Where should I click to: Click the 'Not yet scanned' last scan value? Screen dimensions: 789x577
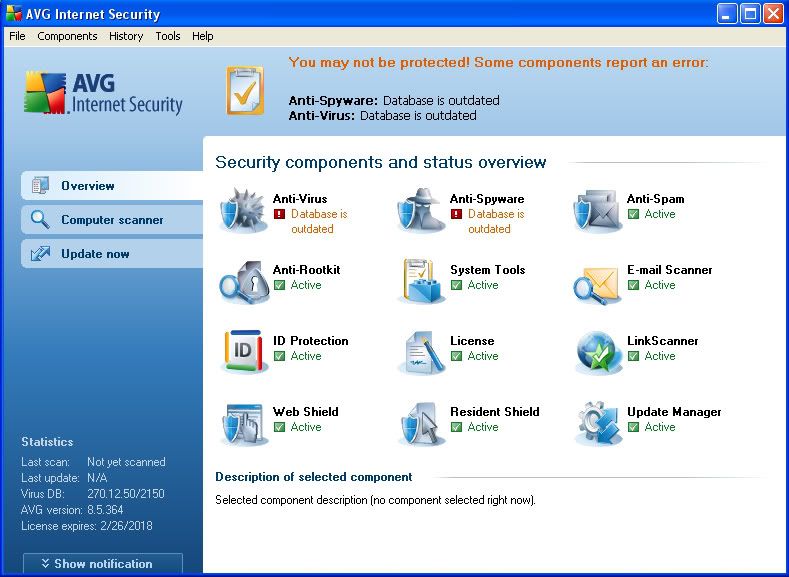click(126, 462)
